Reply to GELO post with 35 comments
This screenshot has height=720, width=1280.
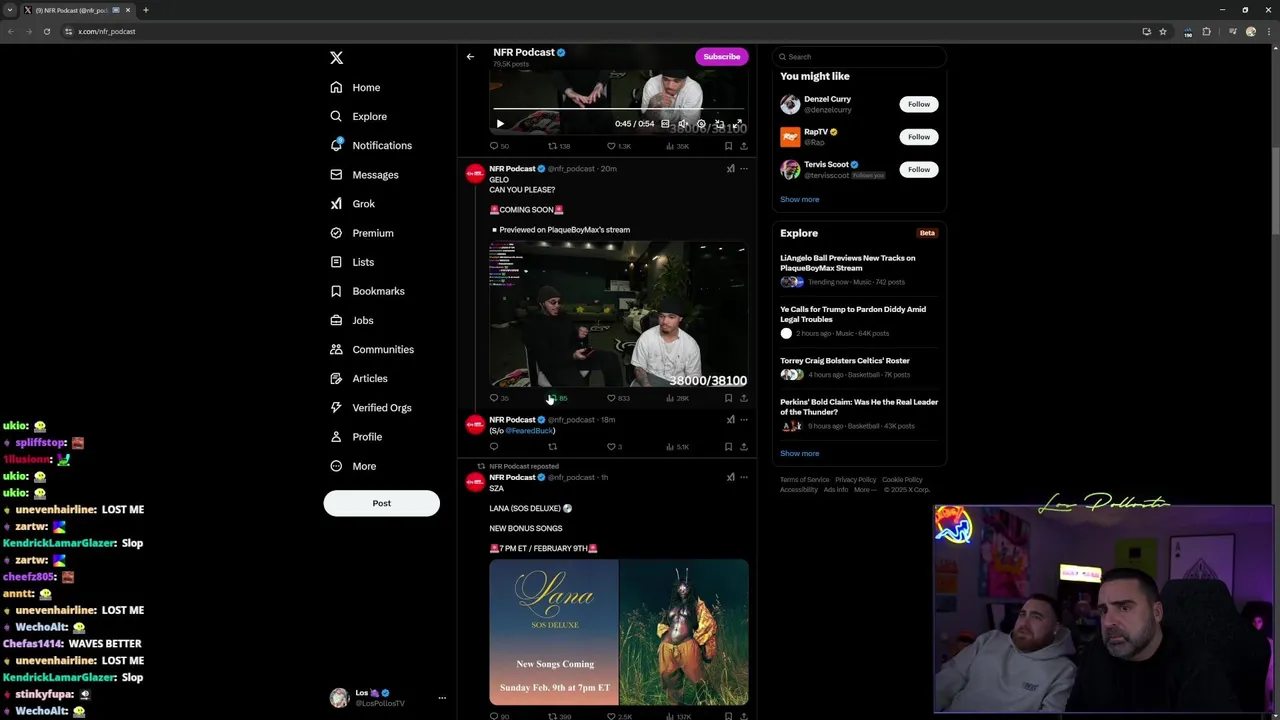point(499,398)
